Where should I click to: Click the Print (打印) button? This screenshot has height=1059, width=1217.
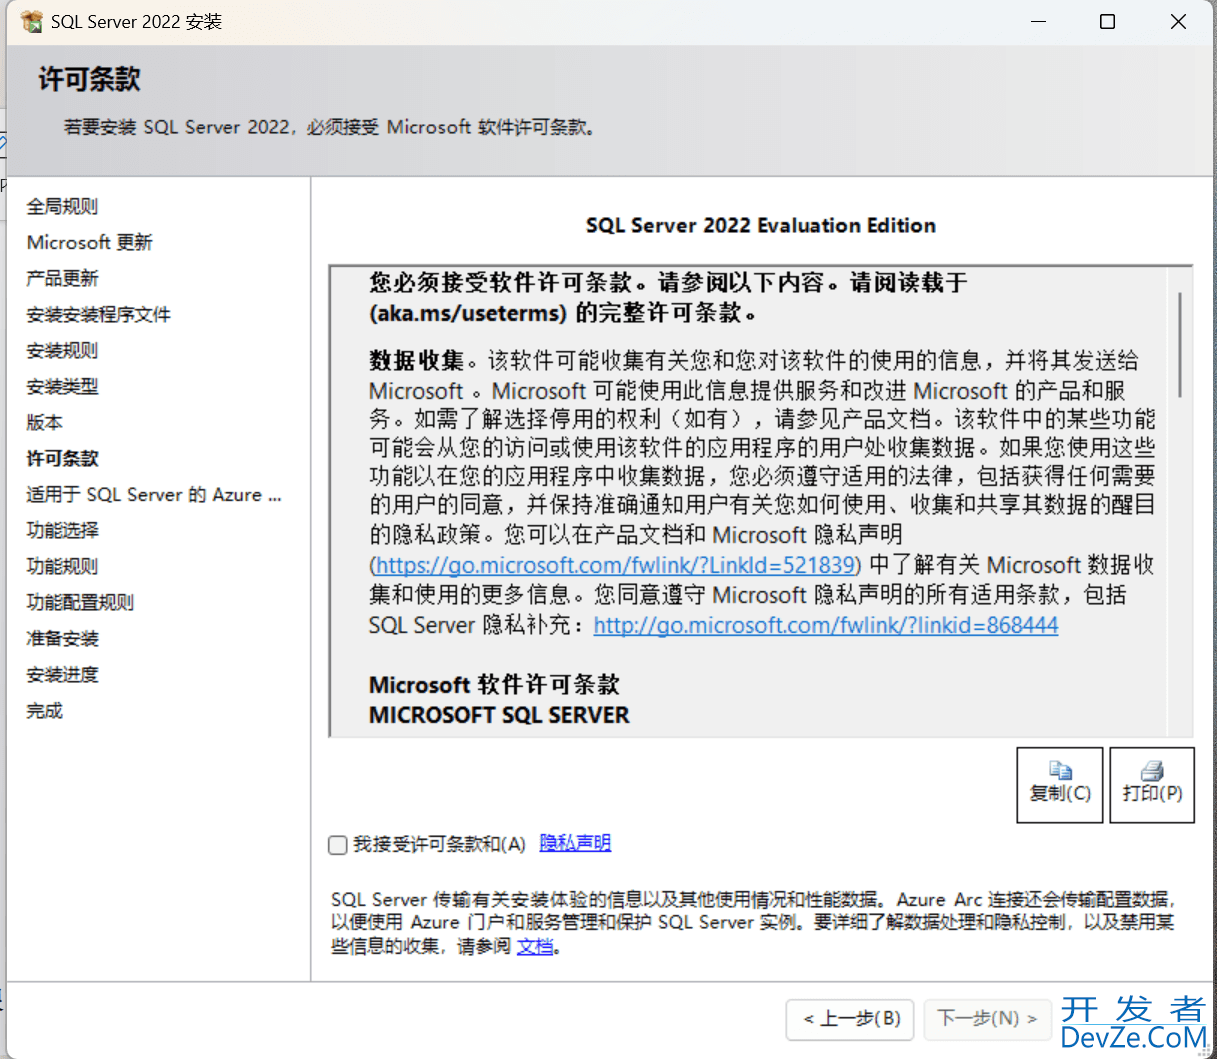[x=1152, y=785]
